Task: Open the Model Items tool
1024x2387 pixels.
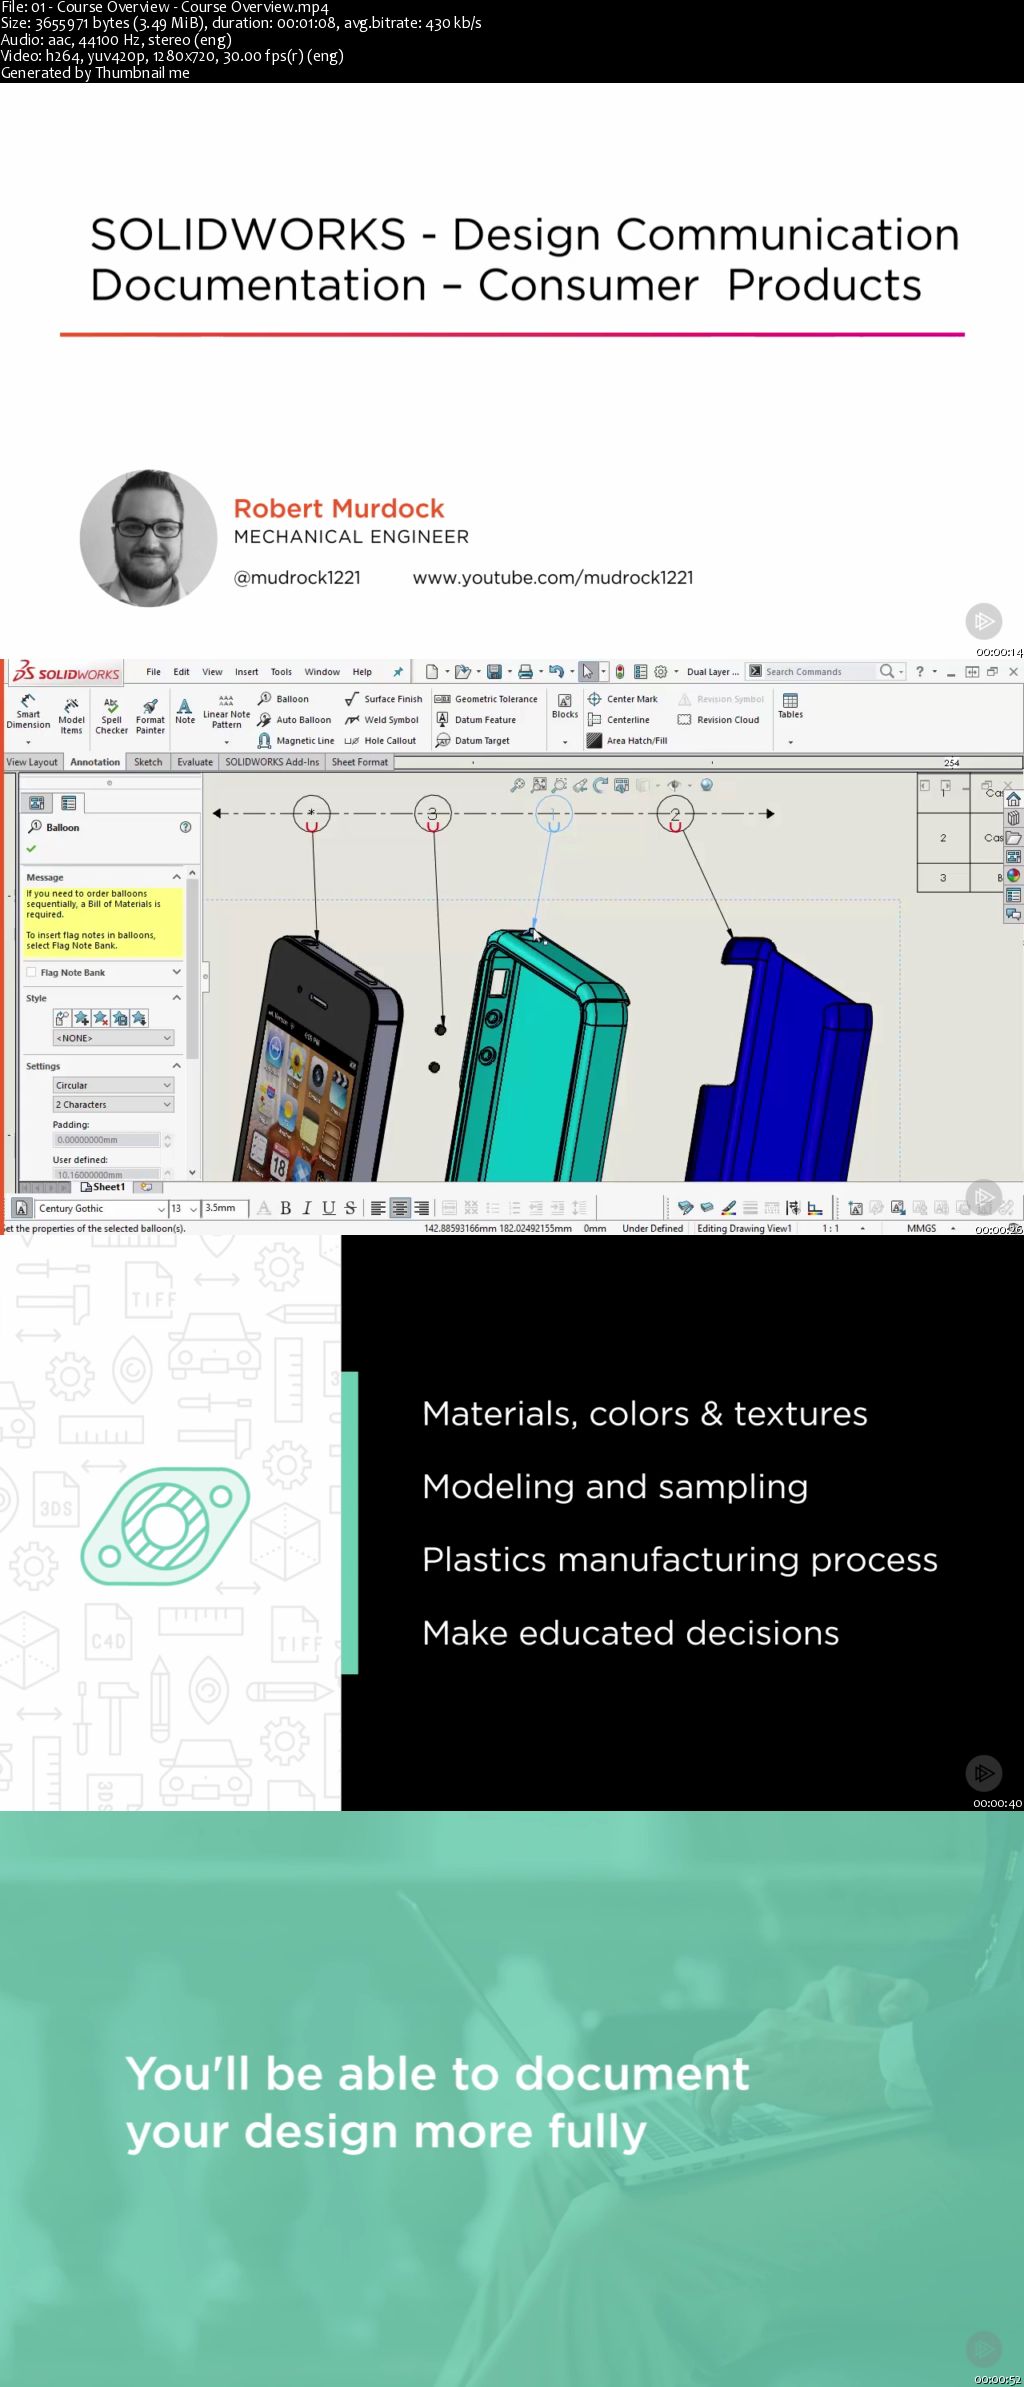Action: pos(71,716)
